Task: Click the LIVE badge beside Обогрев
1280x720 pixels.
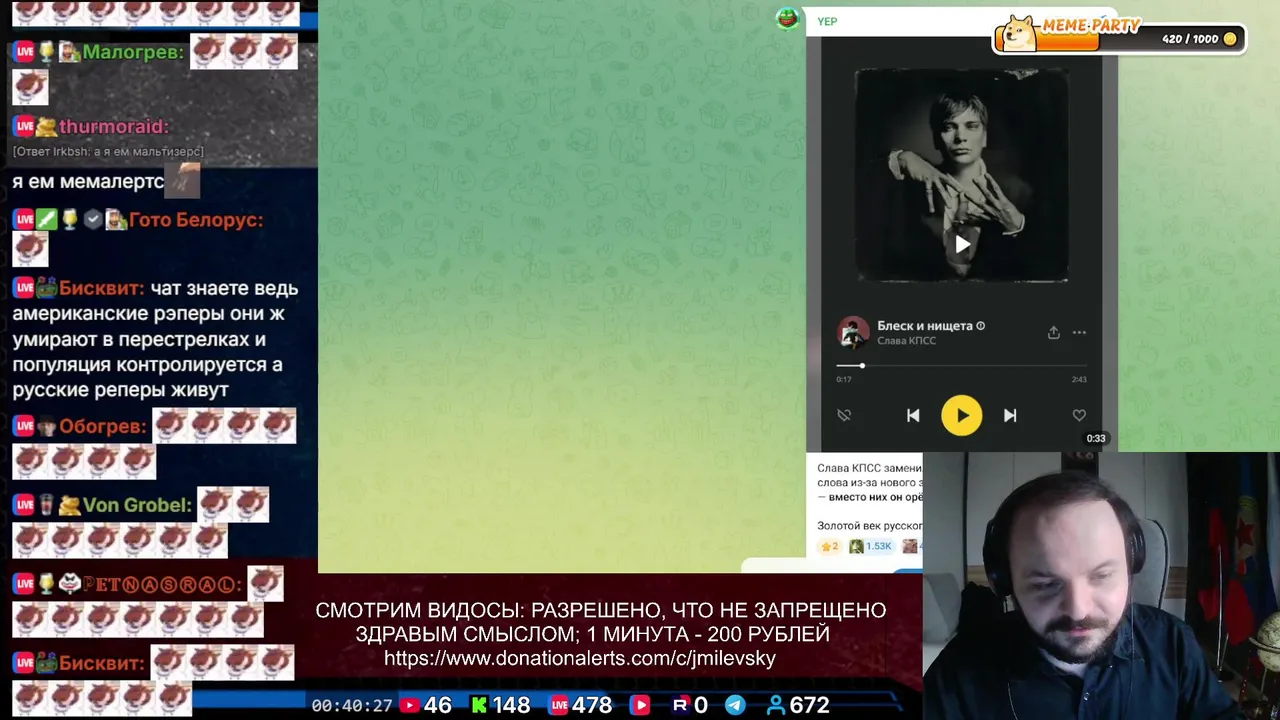Action: click(24, 426)
